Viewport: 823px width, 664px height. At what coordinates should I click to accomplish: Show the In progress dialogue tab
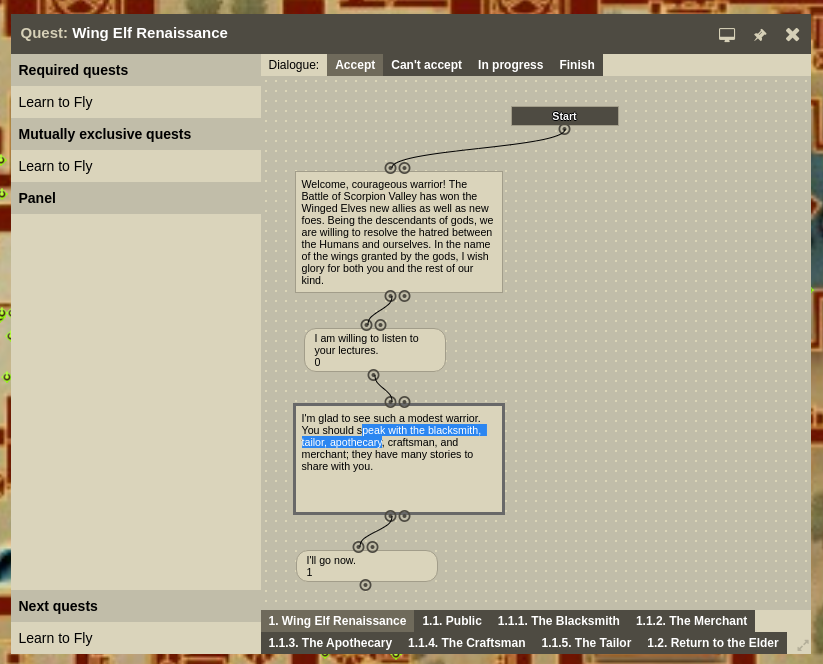(510, 65)
